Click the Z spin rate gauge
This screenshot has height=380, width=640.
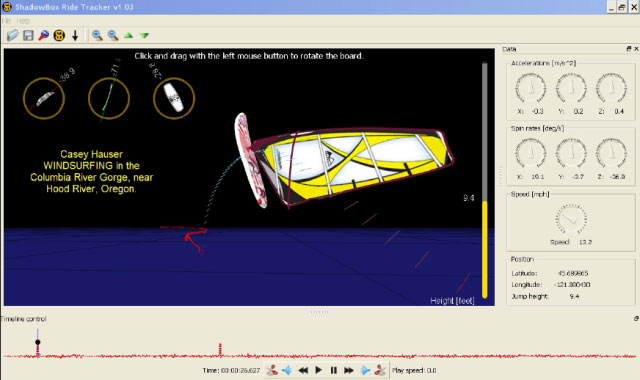click(611, 153)
